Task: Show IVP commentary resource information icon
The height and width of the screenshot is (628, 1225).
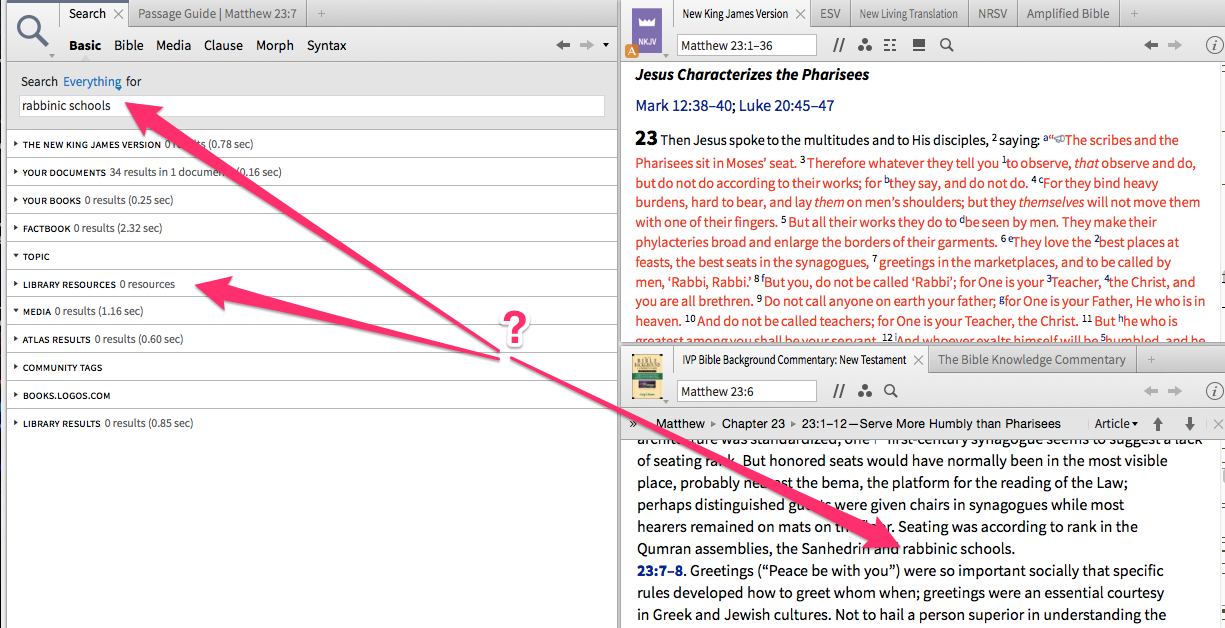Action: click(1214, 391)
